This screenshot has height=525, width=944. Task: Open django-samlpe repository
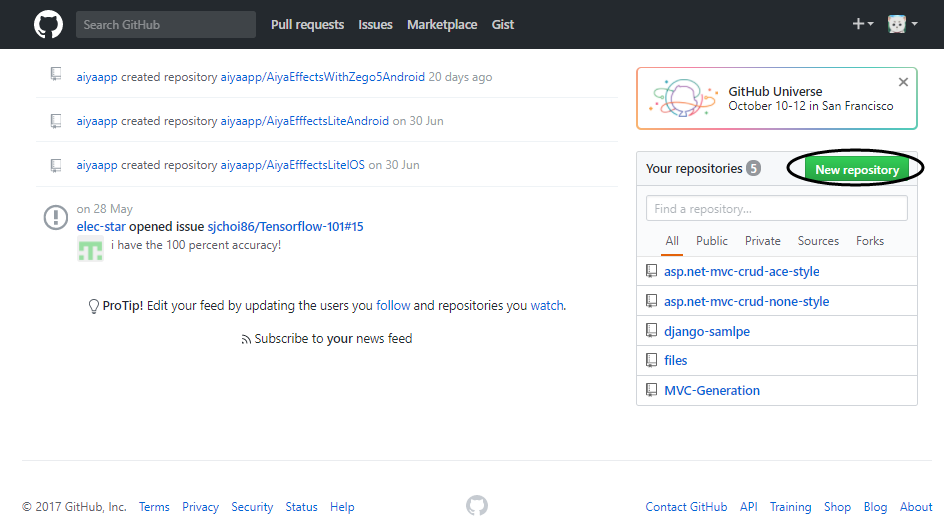click(x=707, y=332)
